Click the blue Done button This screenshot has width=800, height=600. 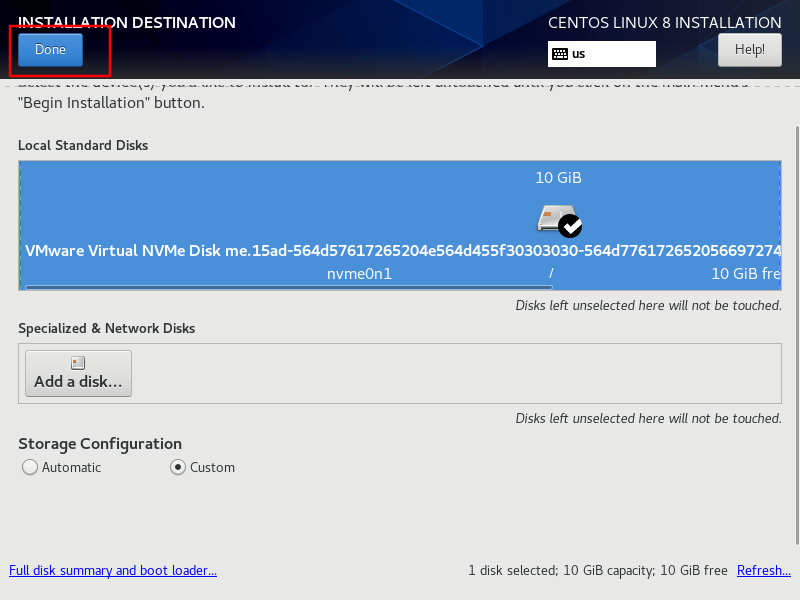(50, 49)
